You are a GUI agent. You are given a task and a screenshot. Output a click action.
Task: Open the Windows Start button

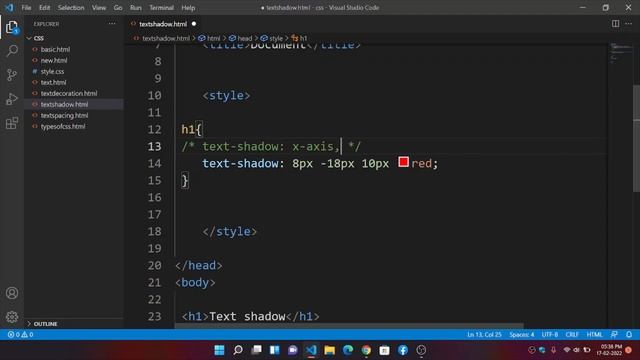coord(219,350)
